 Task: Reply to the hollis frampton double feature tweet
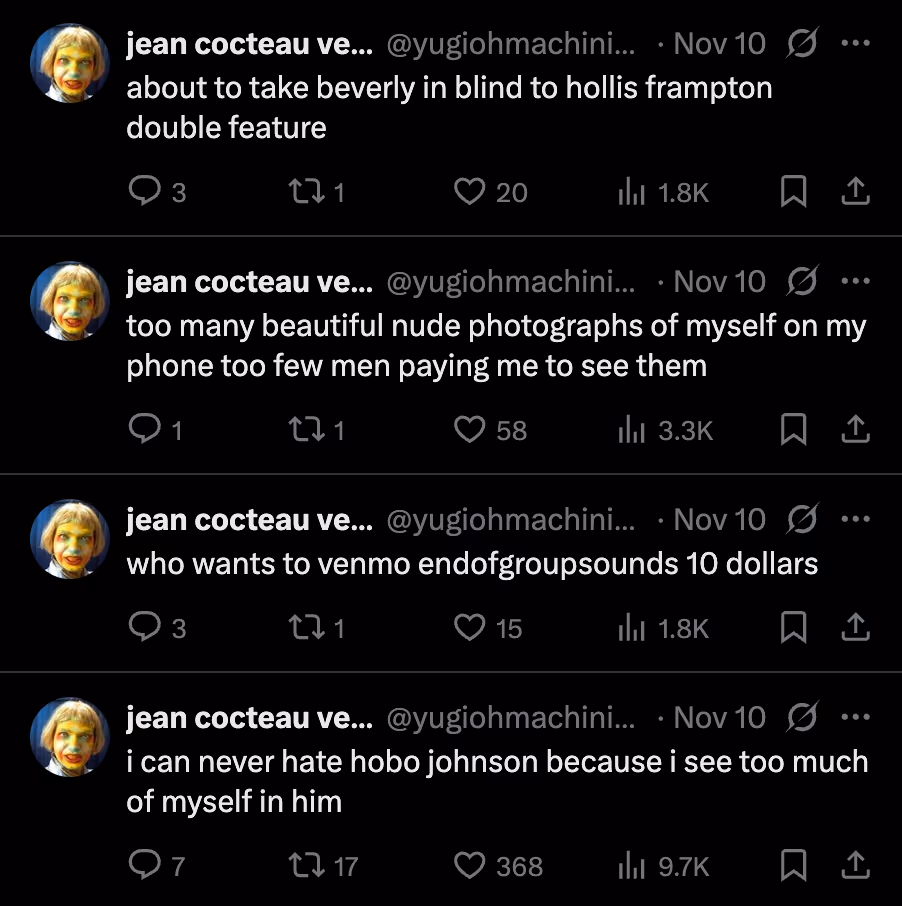(x=145, y=192)
